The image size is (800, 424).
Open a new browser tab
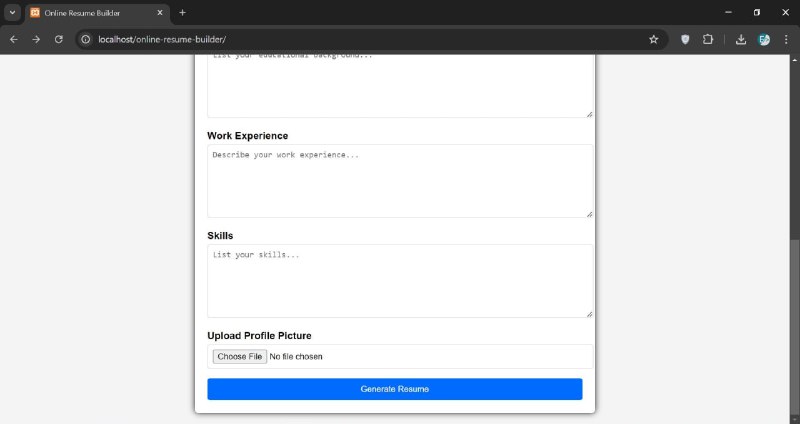(182, 13)
